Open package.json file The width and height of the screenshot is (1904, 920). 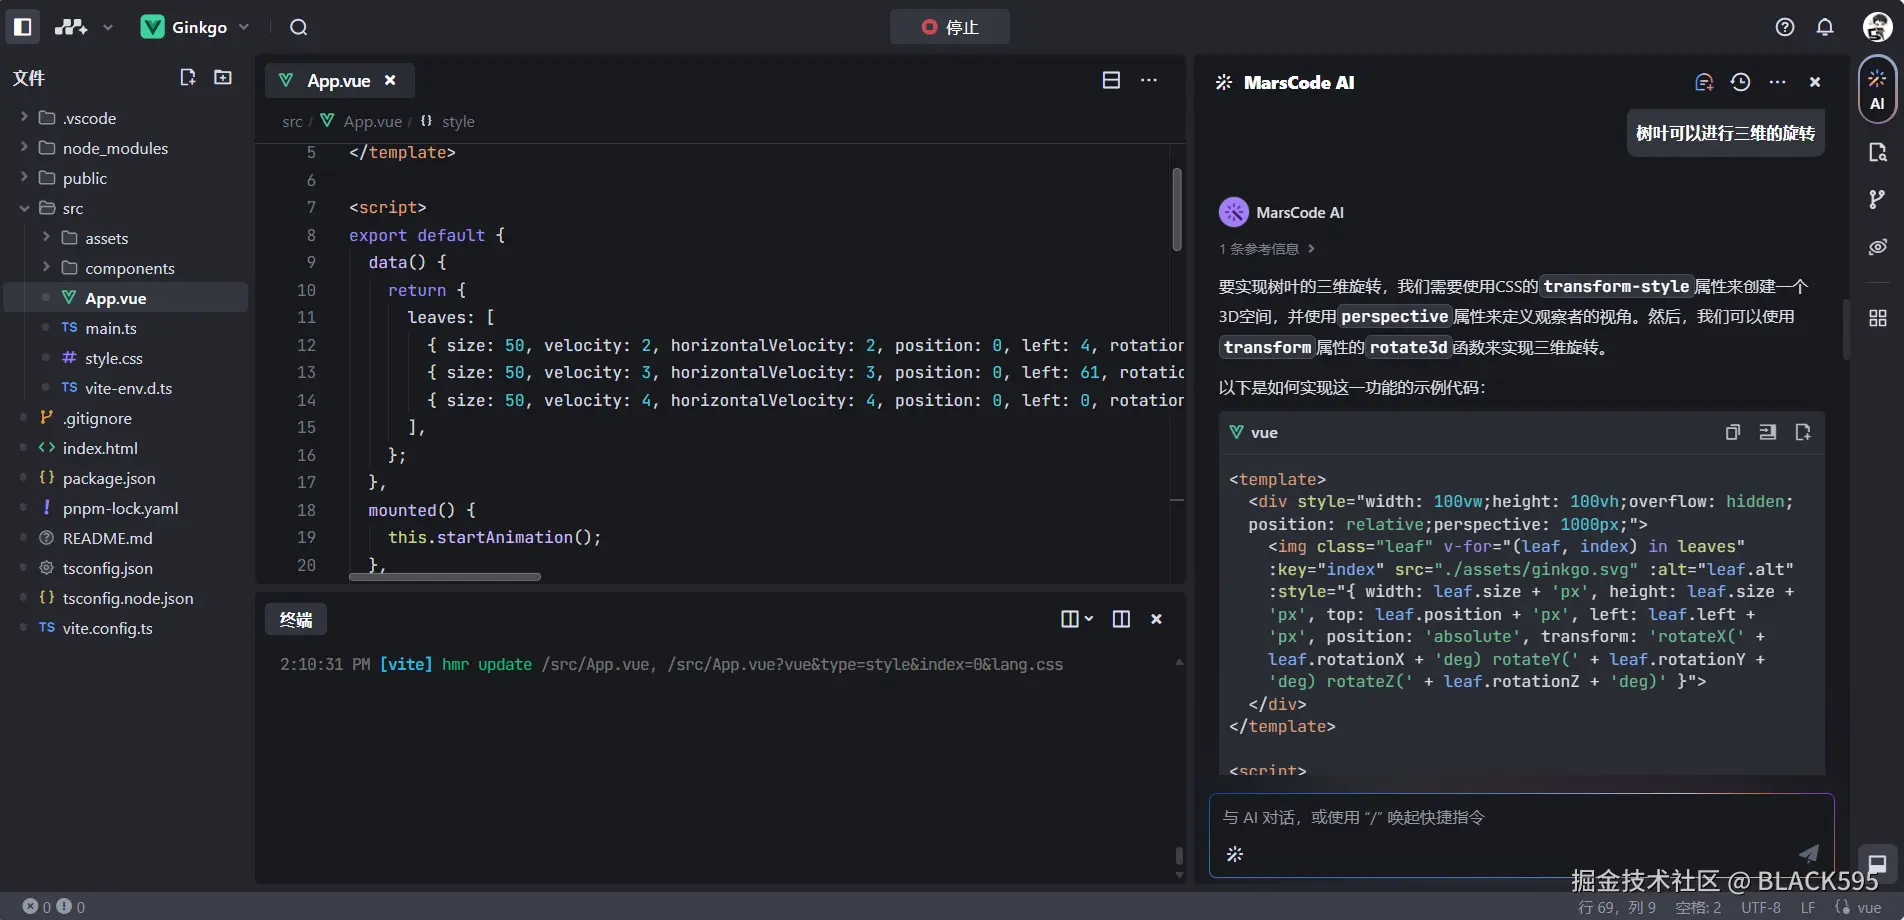click(x=126, y=478)
